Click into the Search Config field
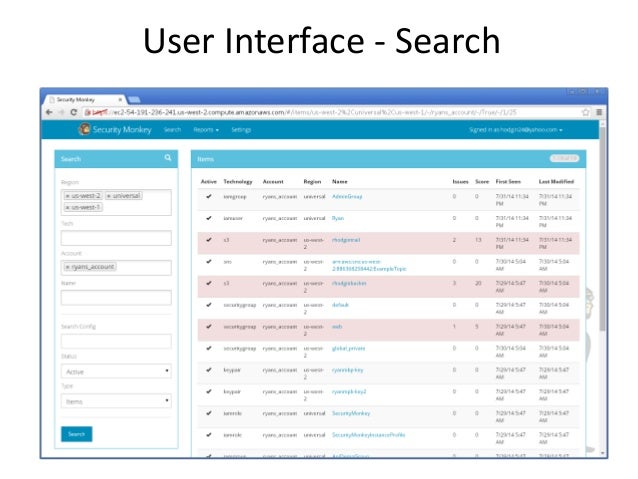 click(x=116, y=341)
